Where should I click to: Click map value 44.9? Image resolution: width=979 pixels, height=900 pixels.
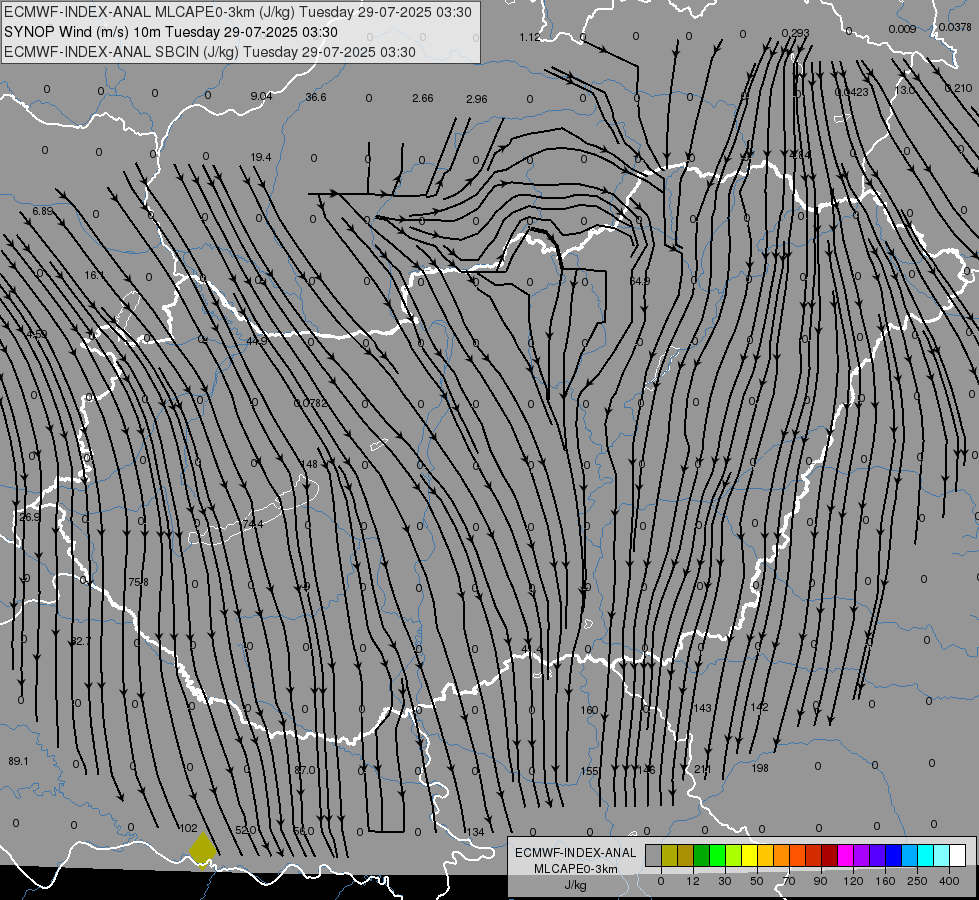pyautogui.click(x=257, y=341)
